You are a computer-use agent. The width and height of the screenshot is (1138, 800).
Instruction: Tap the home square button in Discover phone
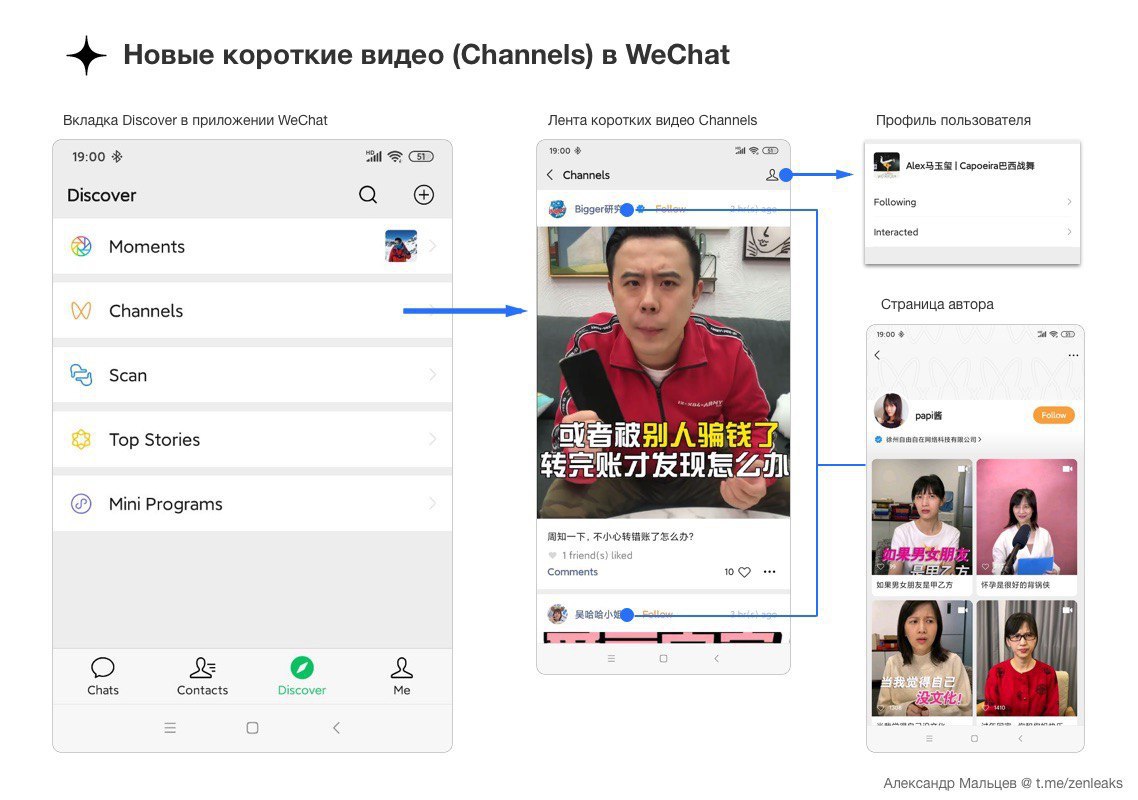tap(253, 727)
